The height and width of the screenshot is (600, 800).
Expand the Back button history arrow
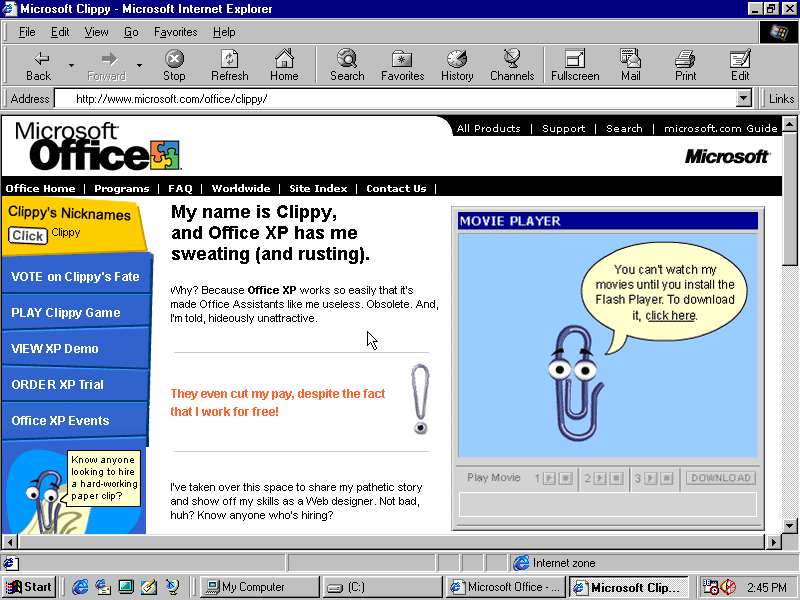coord(71,65)
